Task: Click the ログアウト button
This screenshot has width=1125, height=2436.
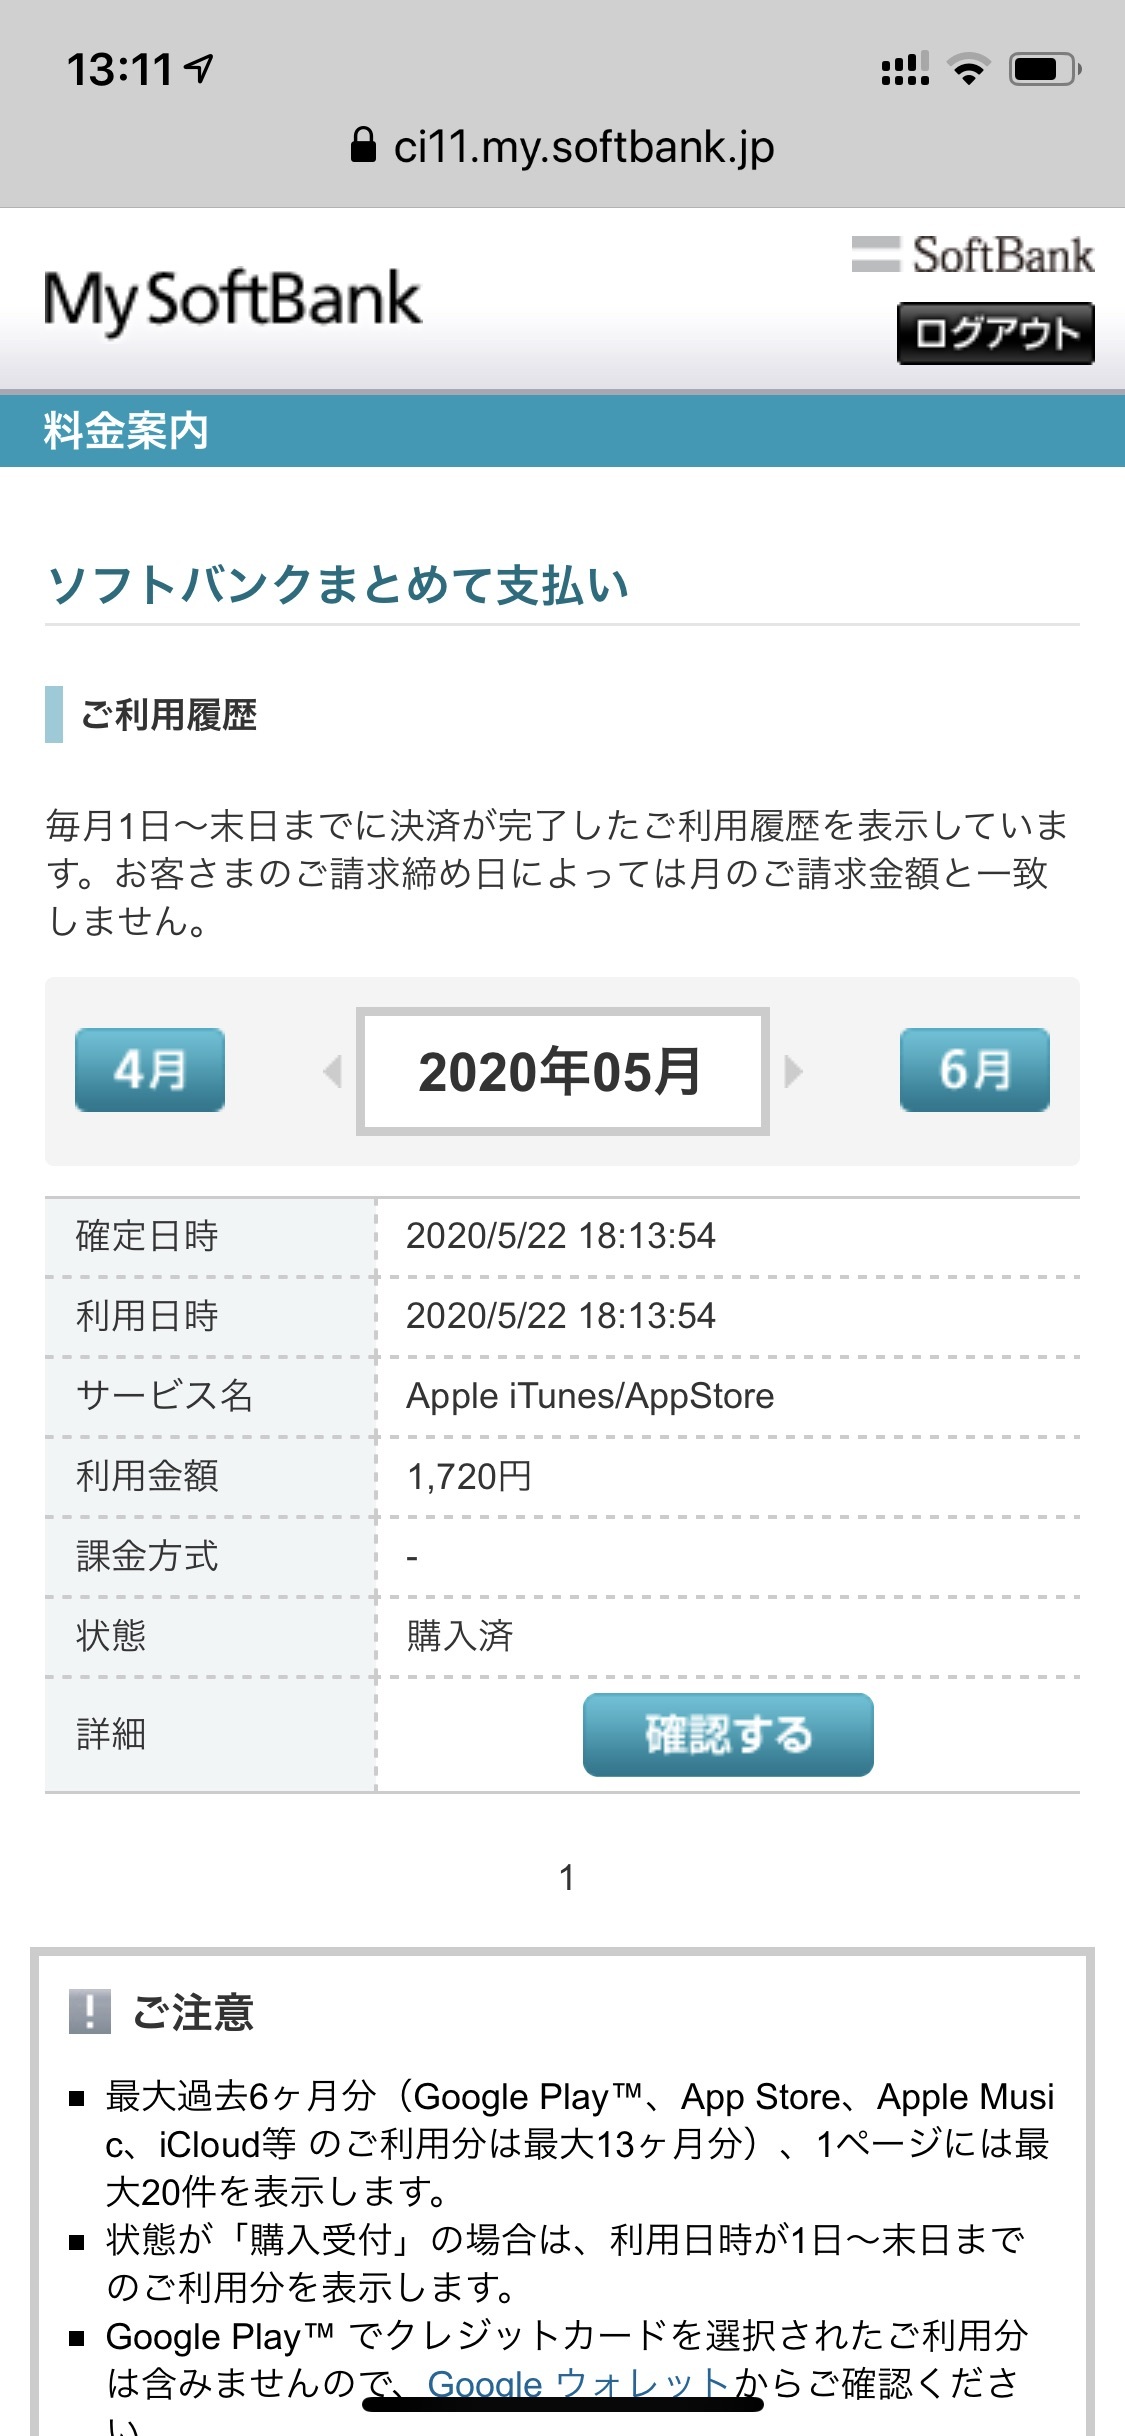Action: [x=996, y=333]
